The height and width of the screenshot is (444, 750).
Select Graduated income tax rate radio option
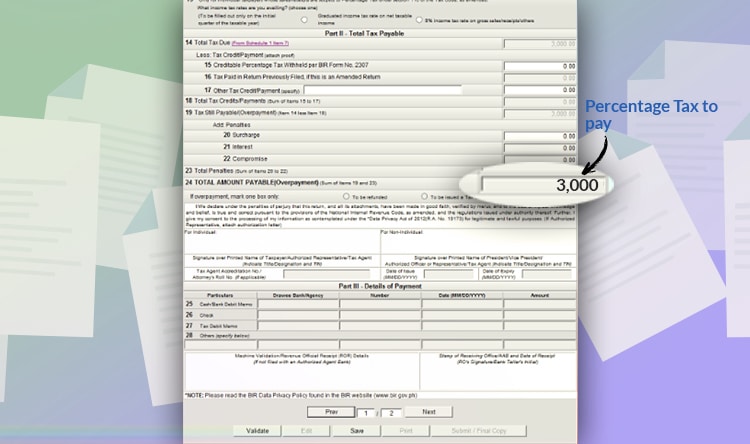coord(304,20)
